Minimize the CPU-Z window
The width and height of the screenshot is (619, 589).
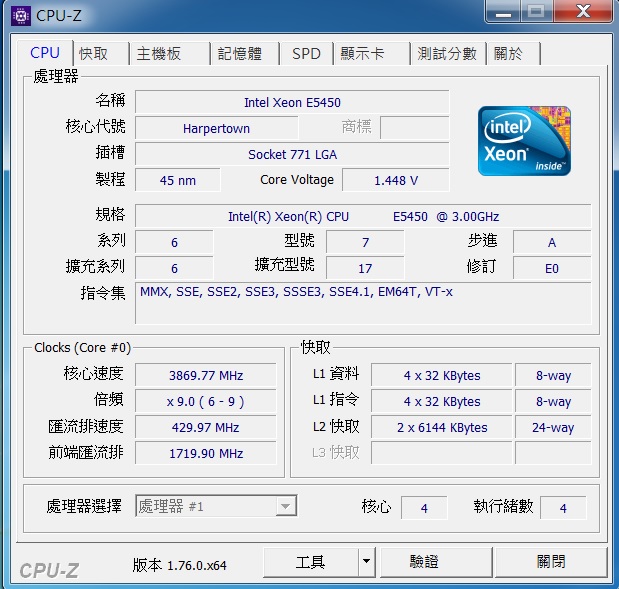pyautogui.click(x=503, y=12)
